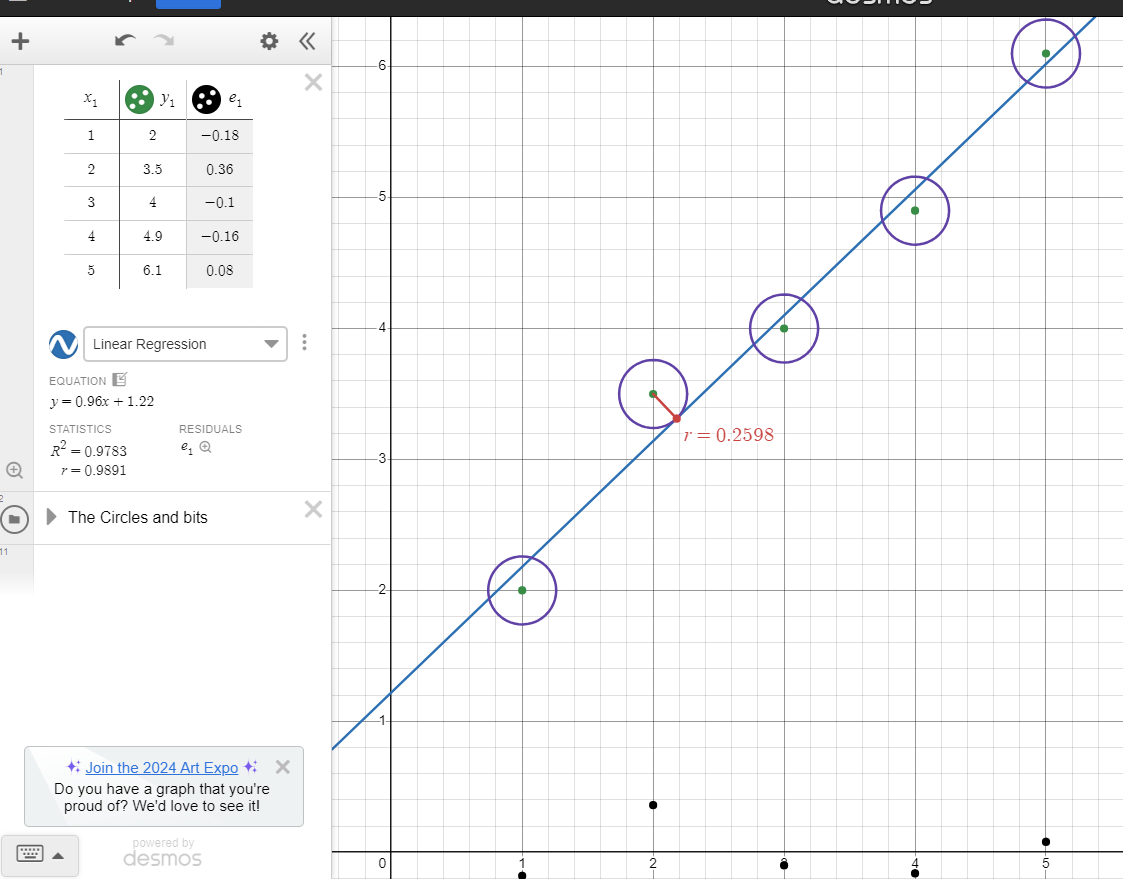
Task: Toggle the black e1 points style icon
Action: point(206,100)
